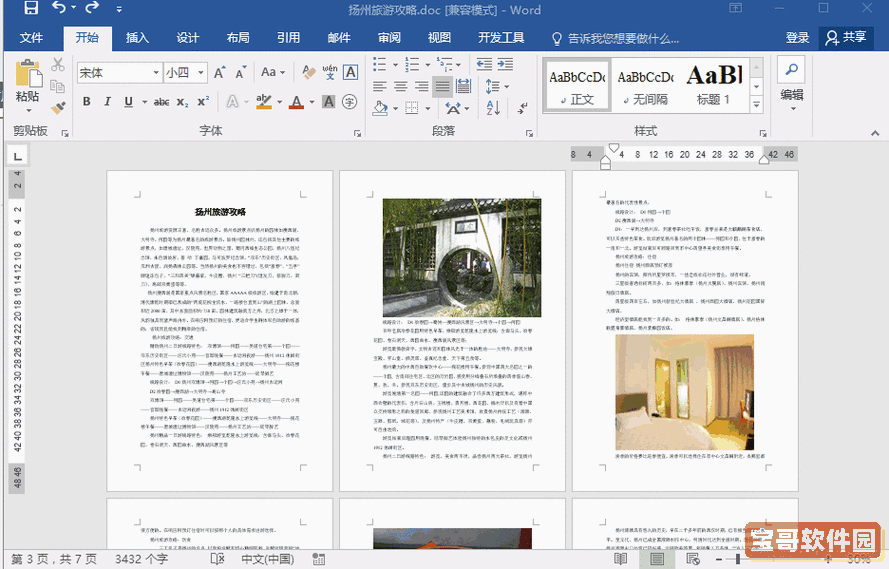889x569 pixels.
Task: Apply the 正文 style
Action: (x=577, y=84)
